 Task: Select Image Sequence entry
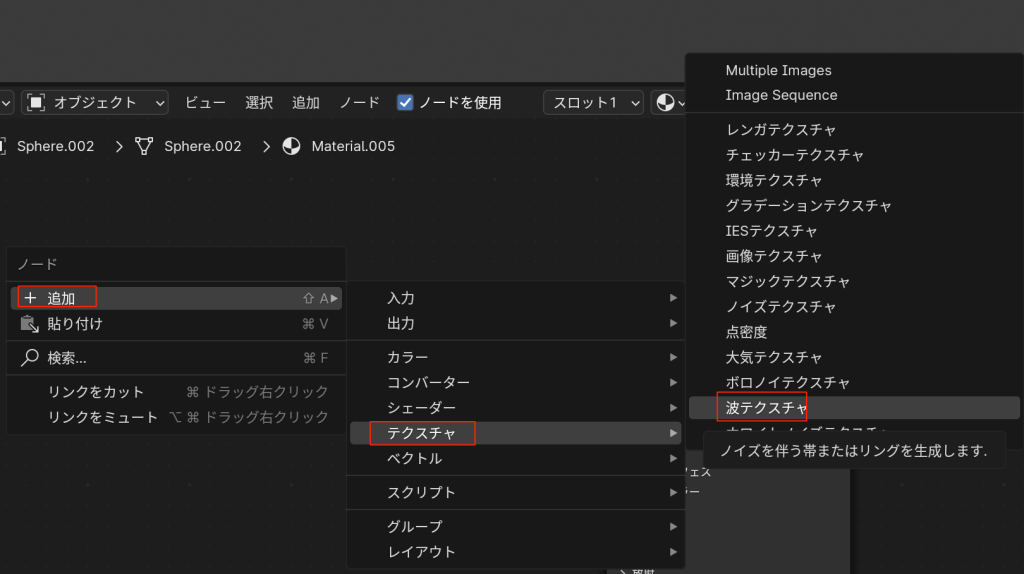pyautogui.click(x=781, y=95)
